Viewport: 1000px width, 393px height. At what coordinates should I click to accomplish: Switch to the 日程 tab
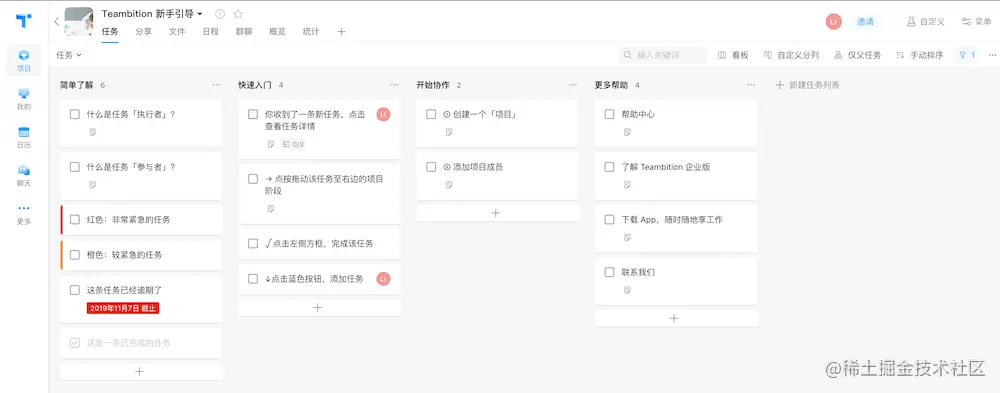[210, 31]
